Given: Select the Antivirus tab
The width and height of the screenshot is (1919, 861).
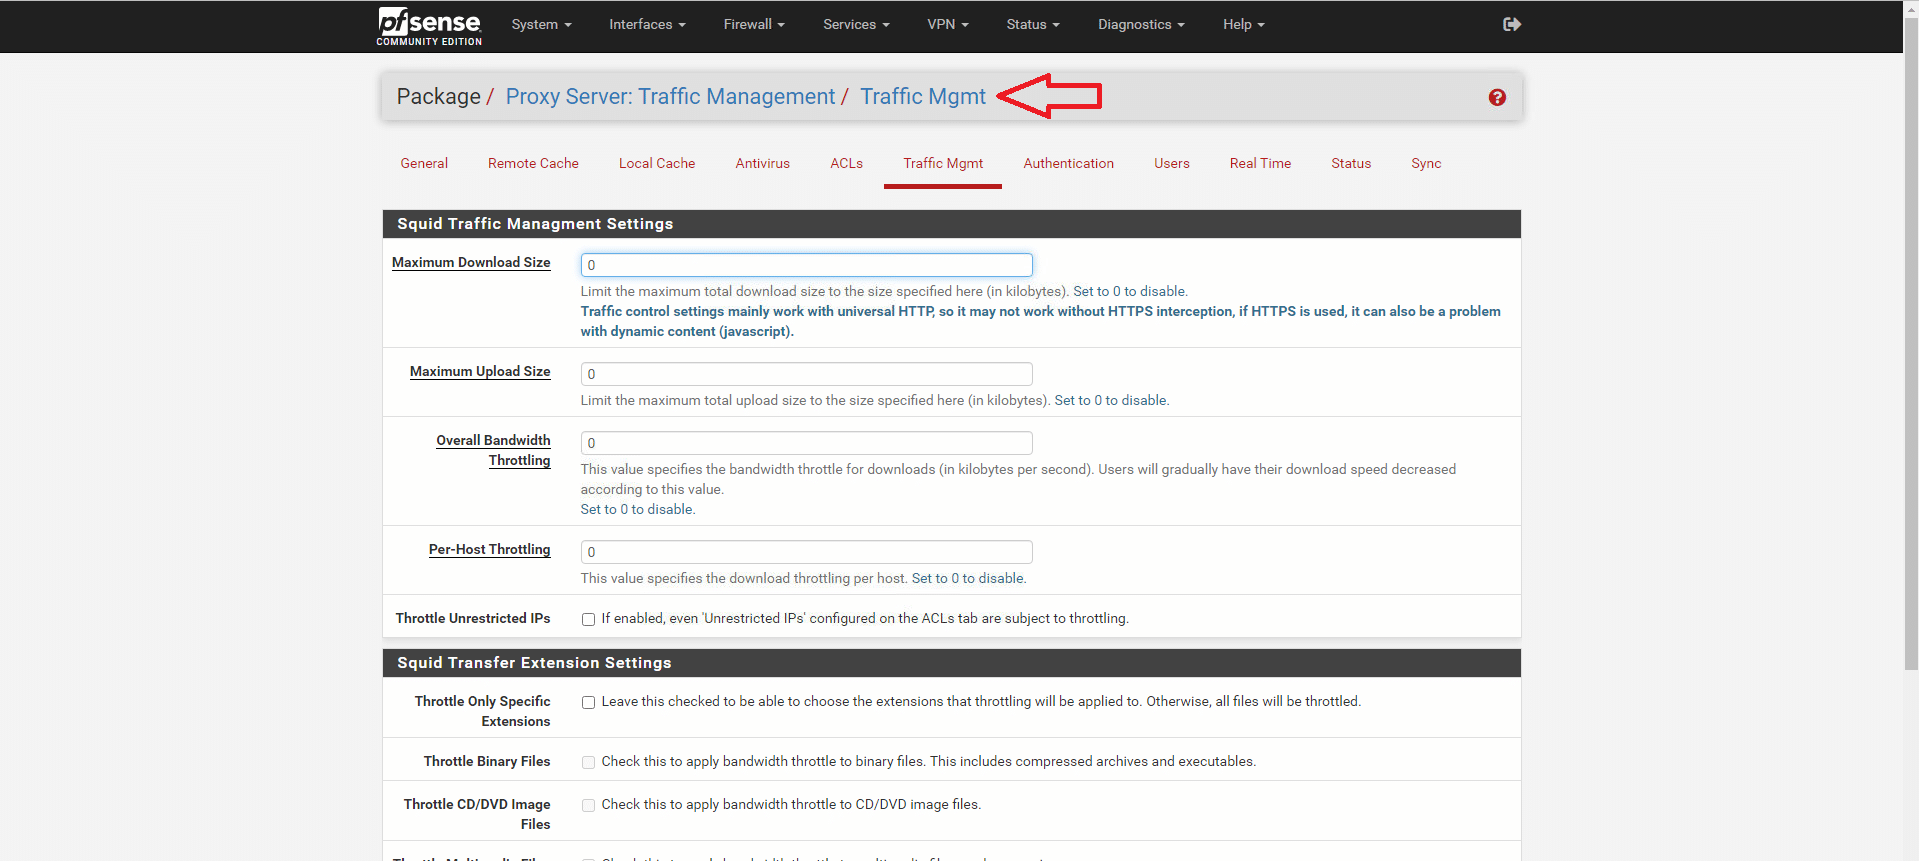Looking at the screenshot, I should click(x=763, y=163).
